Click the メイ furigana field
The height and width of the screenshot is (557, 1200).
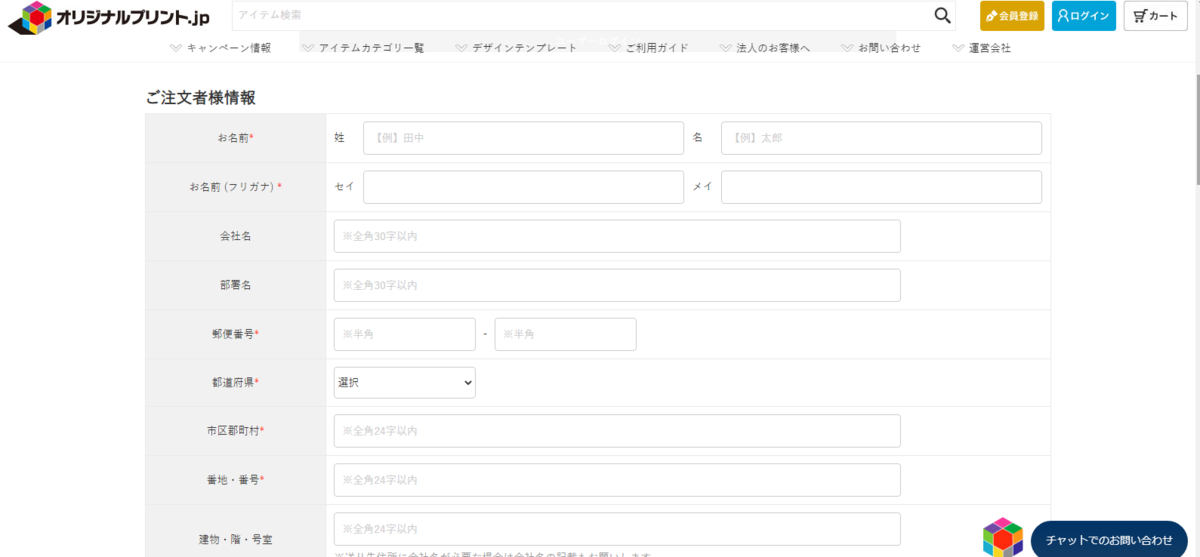(x=881, y=187)
